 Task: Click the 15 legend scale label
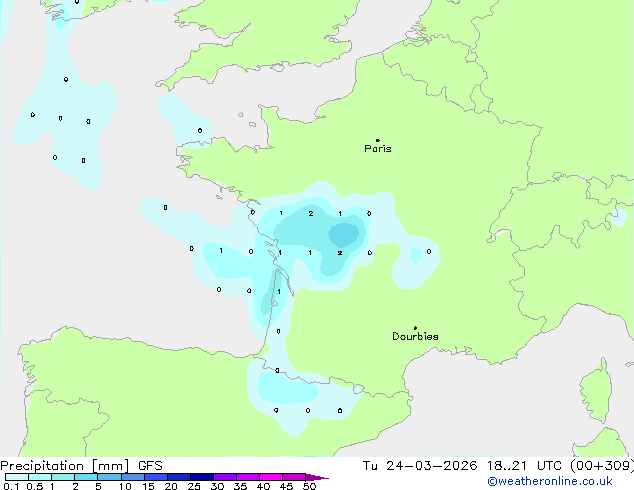coord(148,486)
